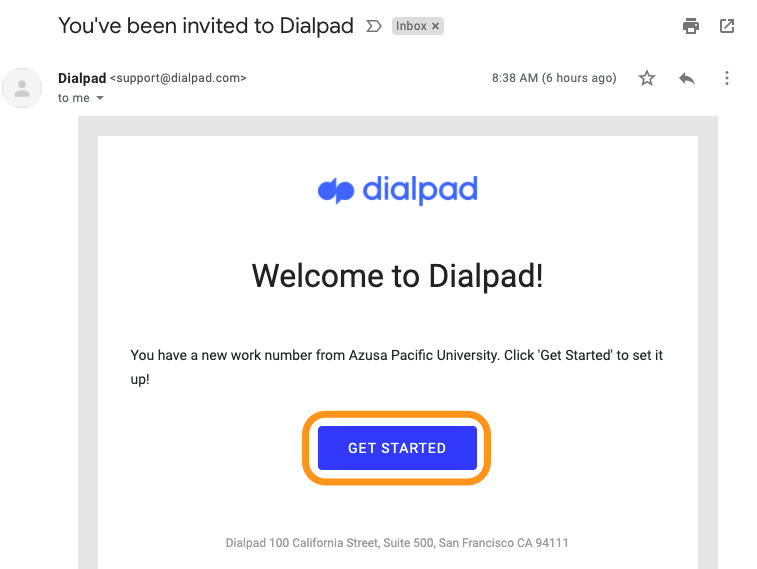
Task: Click the blue dialpad speech-bubble logo mark
Action: pyautogui.click(x=336, y=190)
